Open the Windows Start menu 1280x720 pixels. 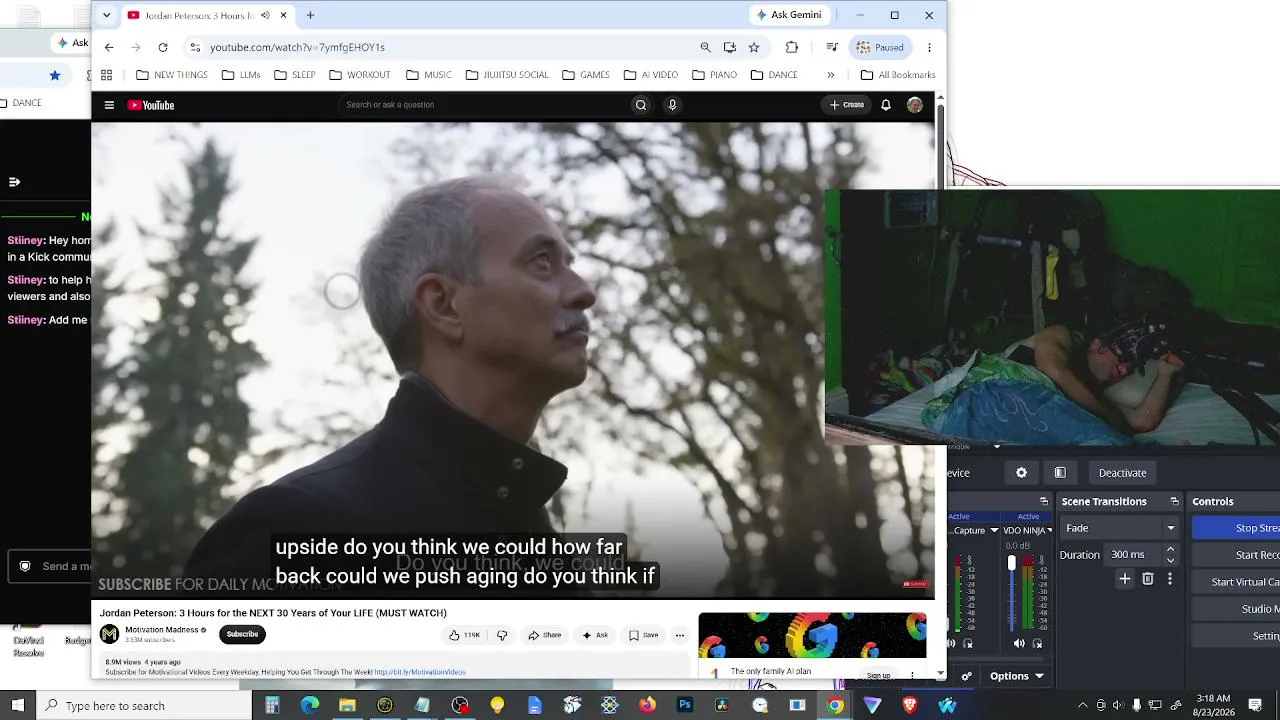(18, 706)
